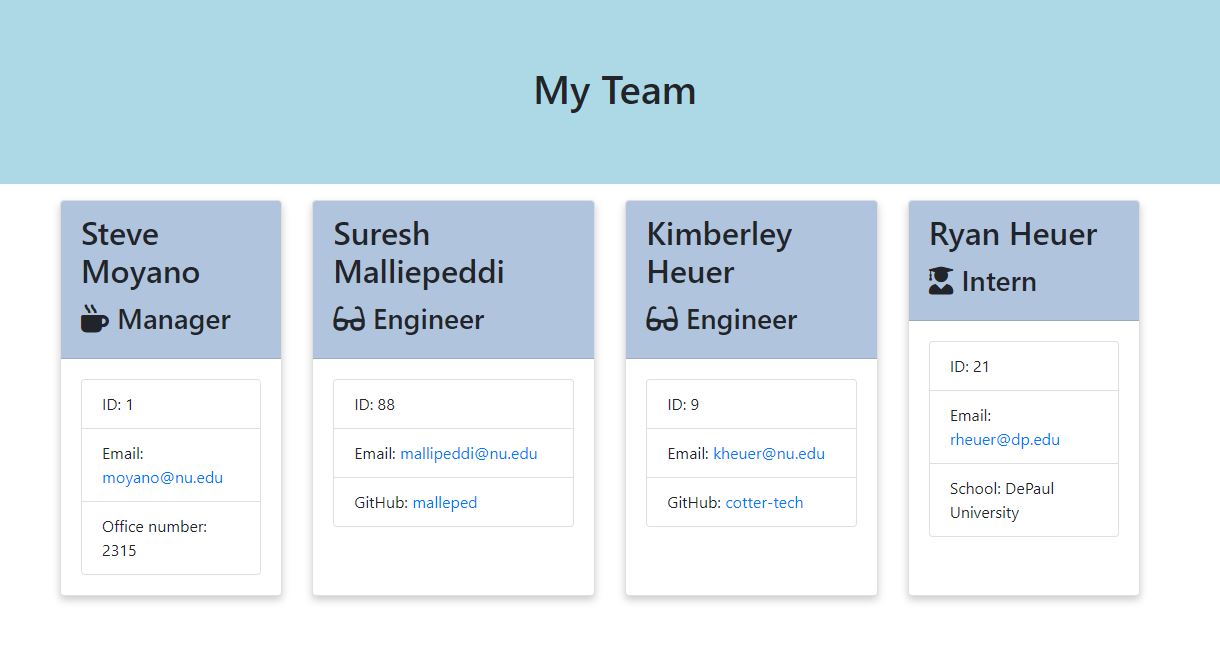Email Kimberley at kheuer@nu.edu

pyautogui.click(x=768, y=454)
